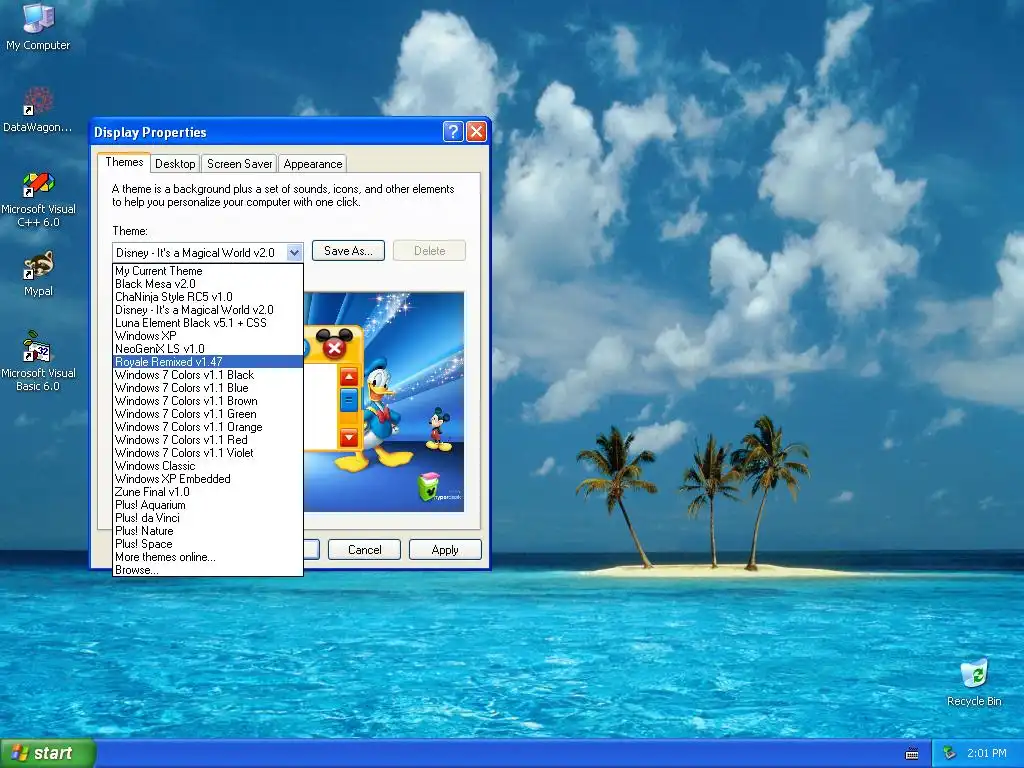1024x768 pixels.
Task: Select the Plus! Space theme
Action: (208, 544)
